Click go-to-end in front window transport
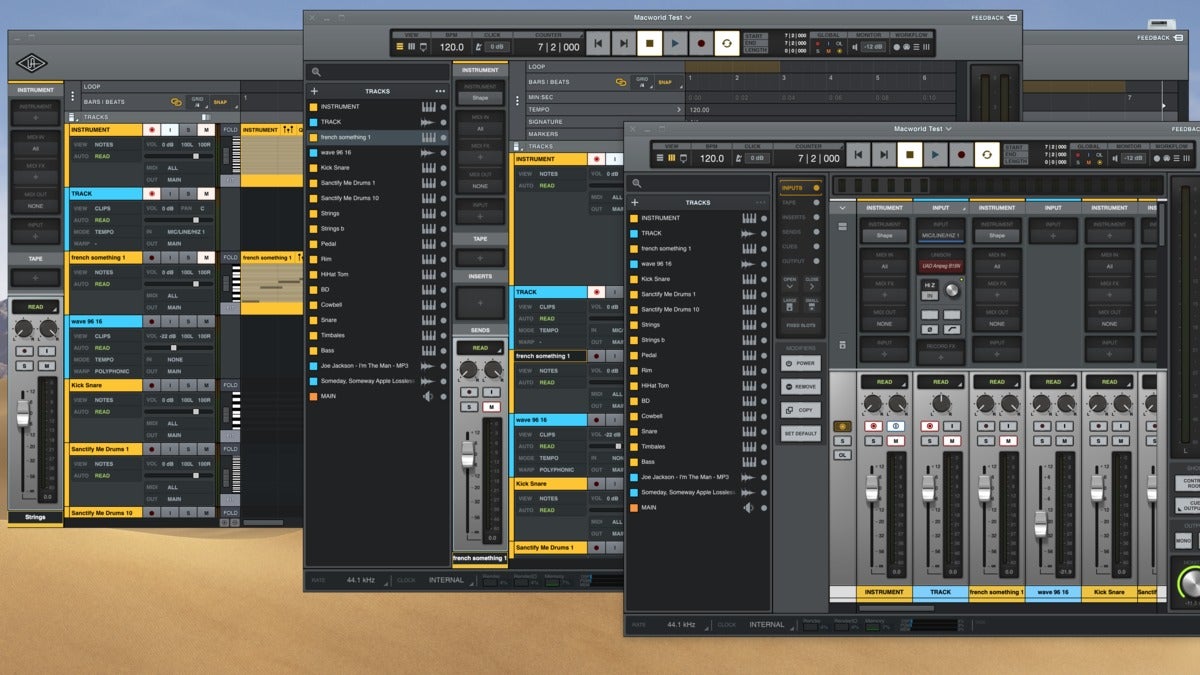Image resolution: width=1200 pixels, height=675 pixels. point(884,155)
